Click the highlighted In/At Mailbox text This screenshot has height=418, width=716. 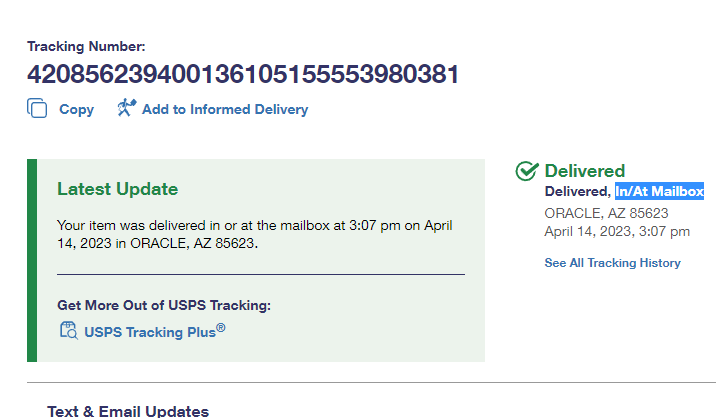pyautogui.click(x=659, y=191)
